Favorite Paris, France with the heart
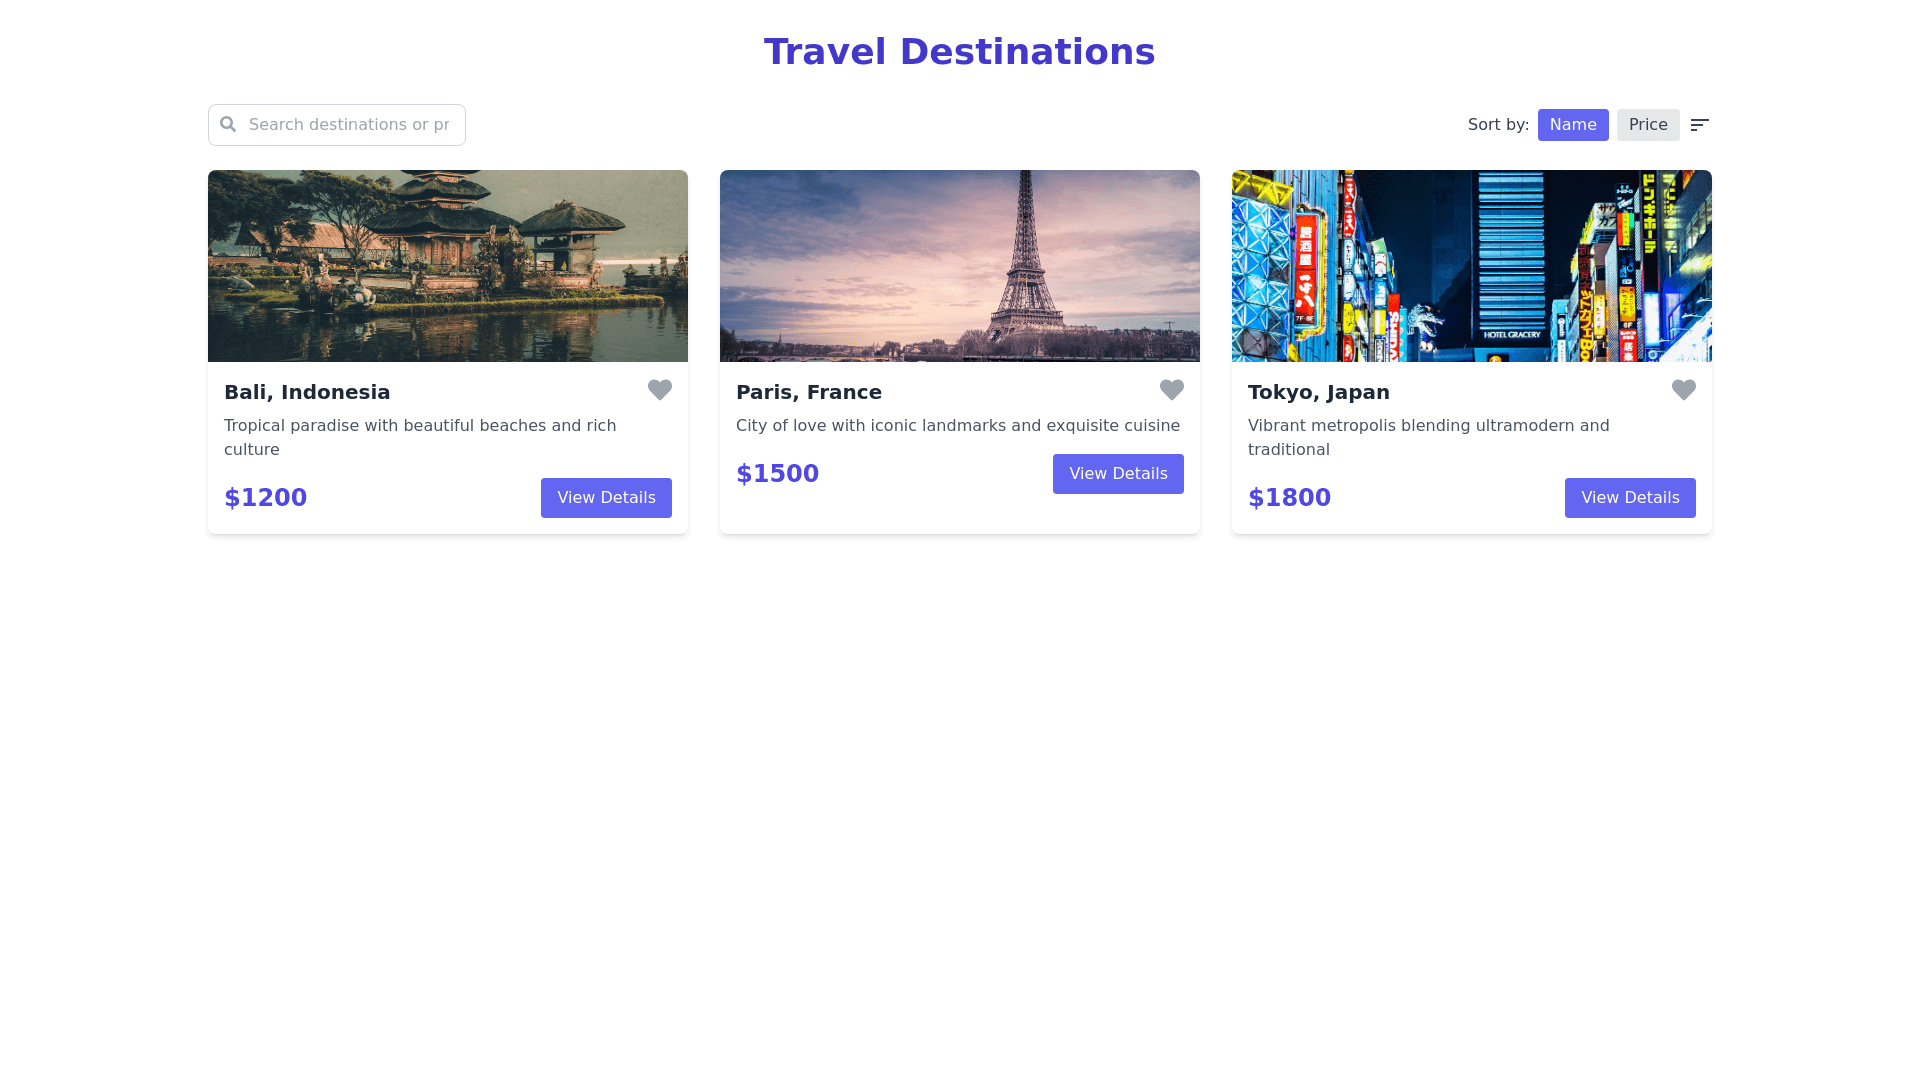 coord(1172,390)
